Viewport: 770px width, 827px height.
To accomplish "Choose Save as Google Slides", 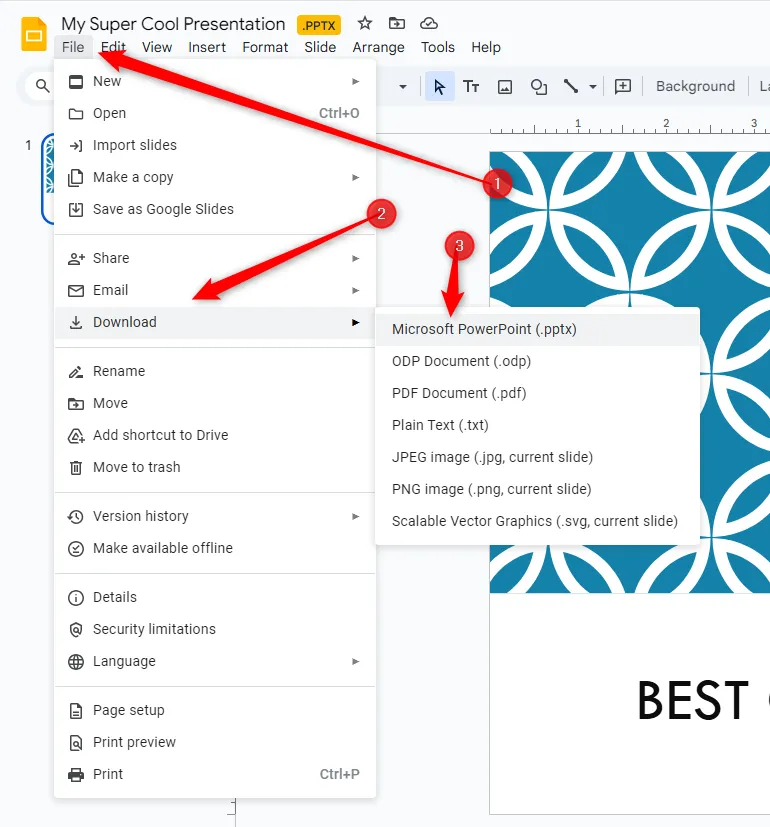I will tap(215, 209).
